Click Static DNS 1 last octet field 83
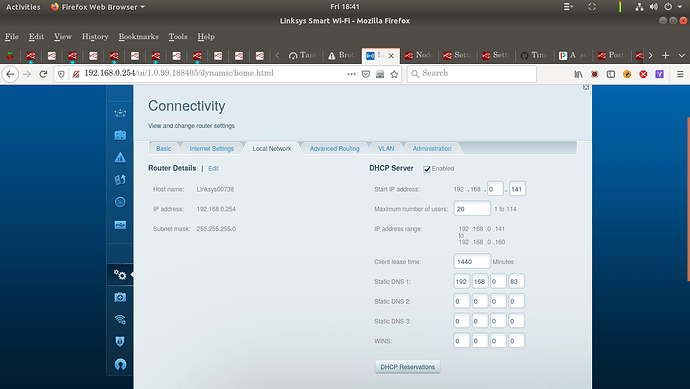 pyautogui.click(x=517, y=281)
